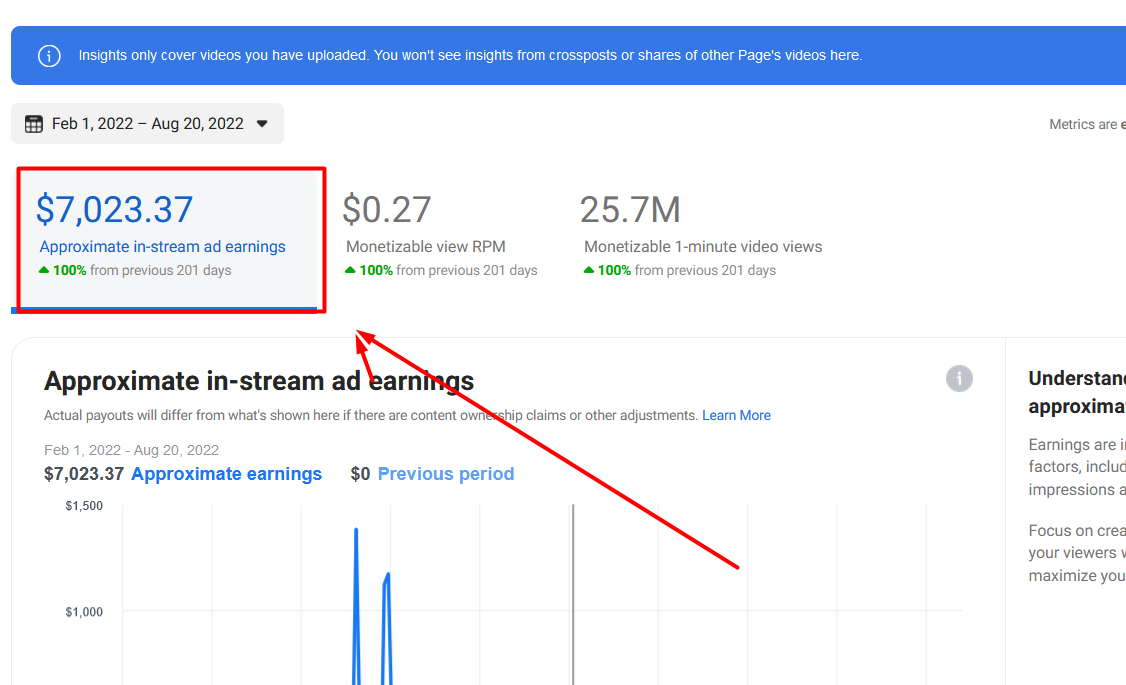This screenshot has height=685, width=1126.
Task: Click the Approximate in-stream ad earnings label
Action: [x=162, y=246]
